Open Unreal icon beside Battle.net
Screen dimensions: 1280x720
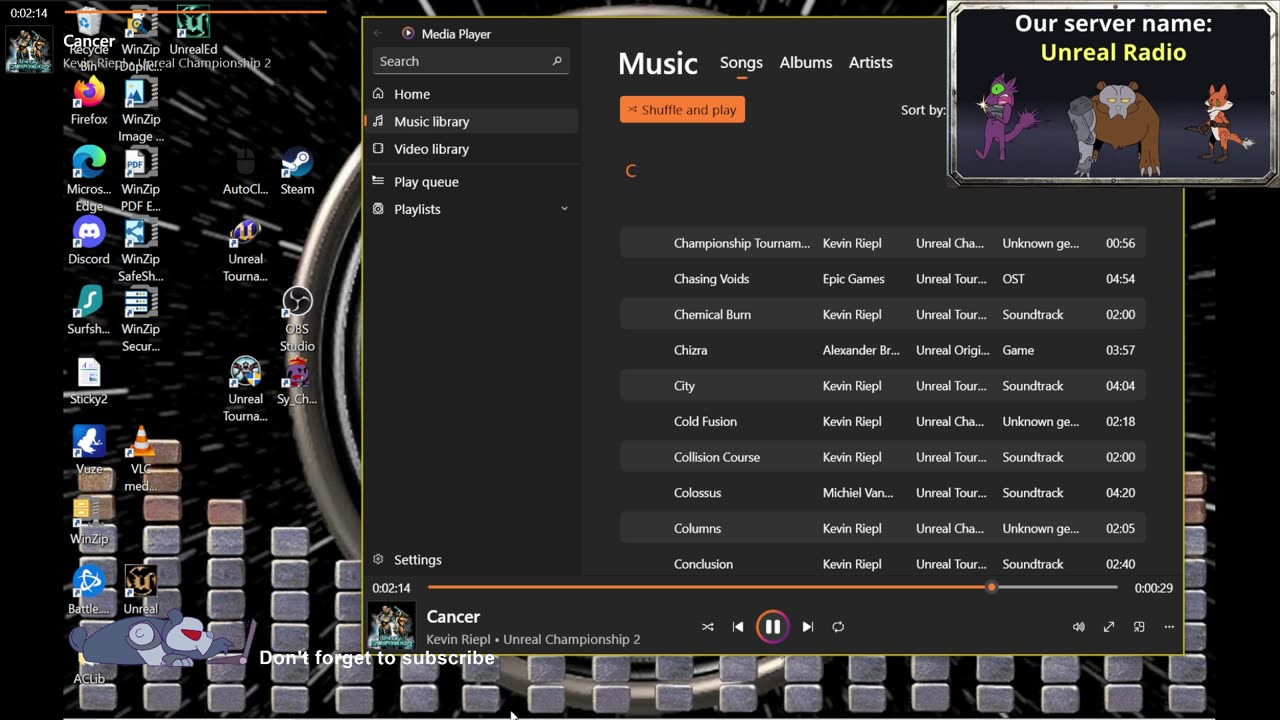tap(141, 592)
